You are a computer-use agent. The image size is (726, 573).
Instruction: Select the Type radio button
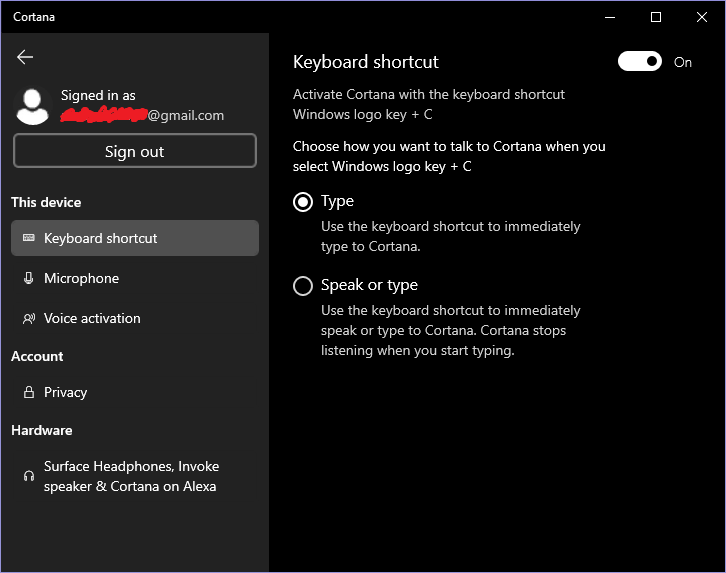tap(303, 202)
